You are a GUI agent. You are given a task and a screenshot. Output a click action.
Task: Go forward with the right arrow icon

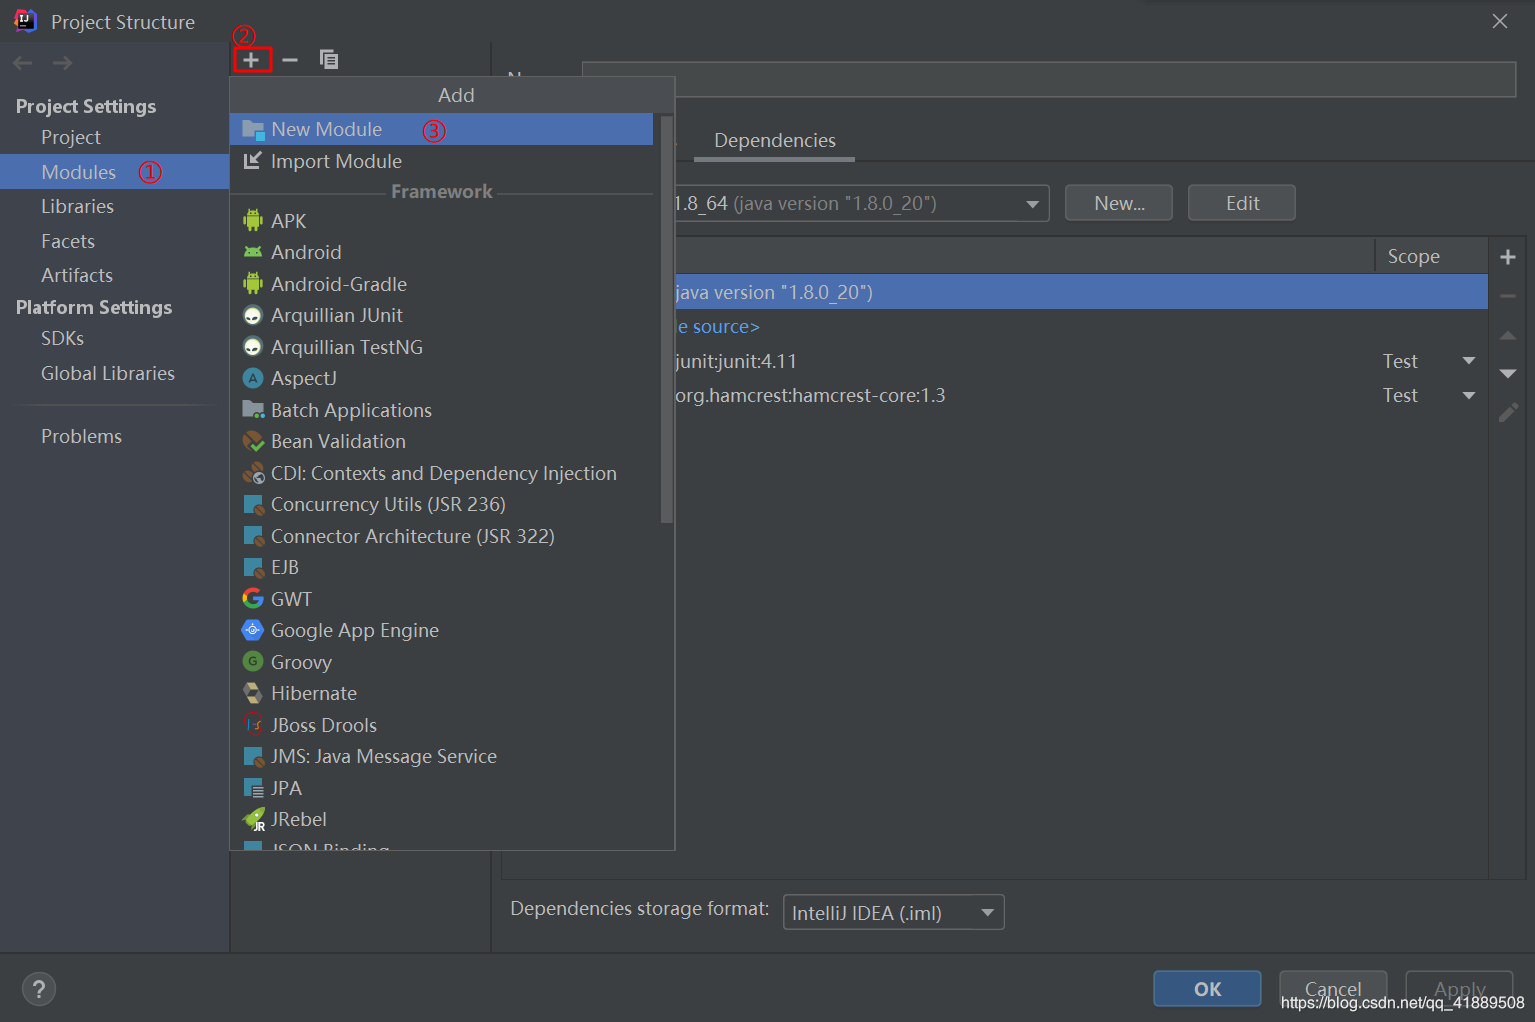(x=62, y=63)
